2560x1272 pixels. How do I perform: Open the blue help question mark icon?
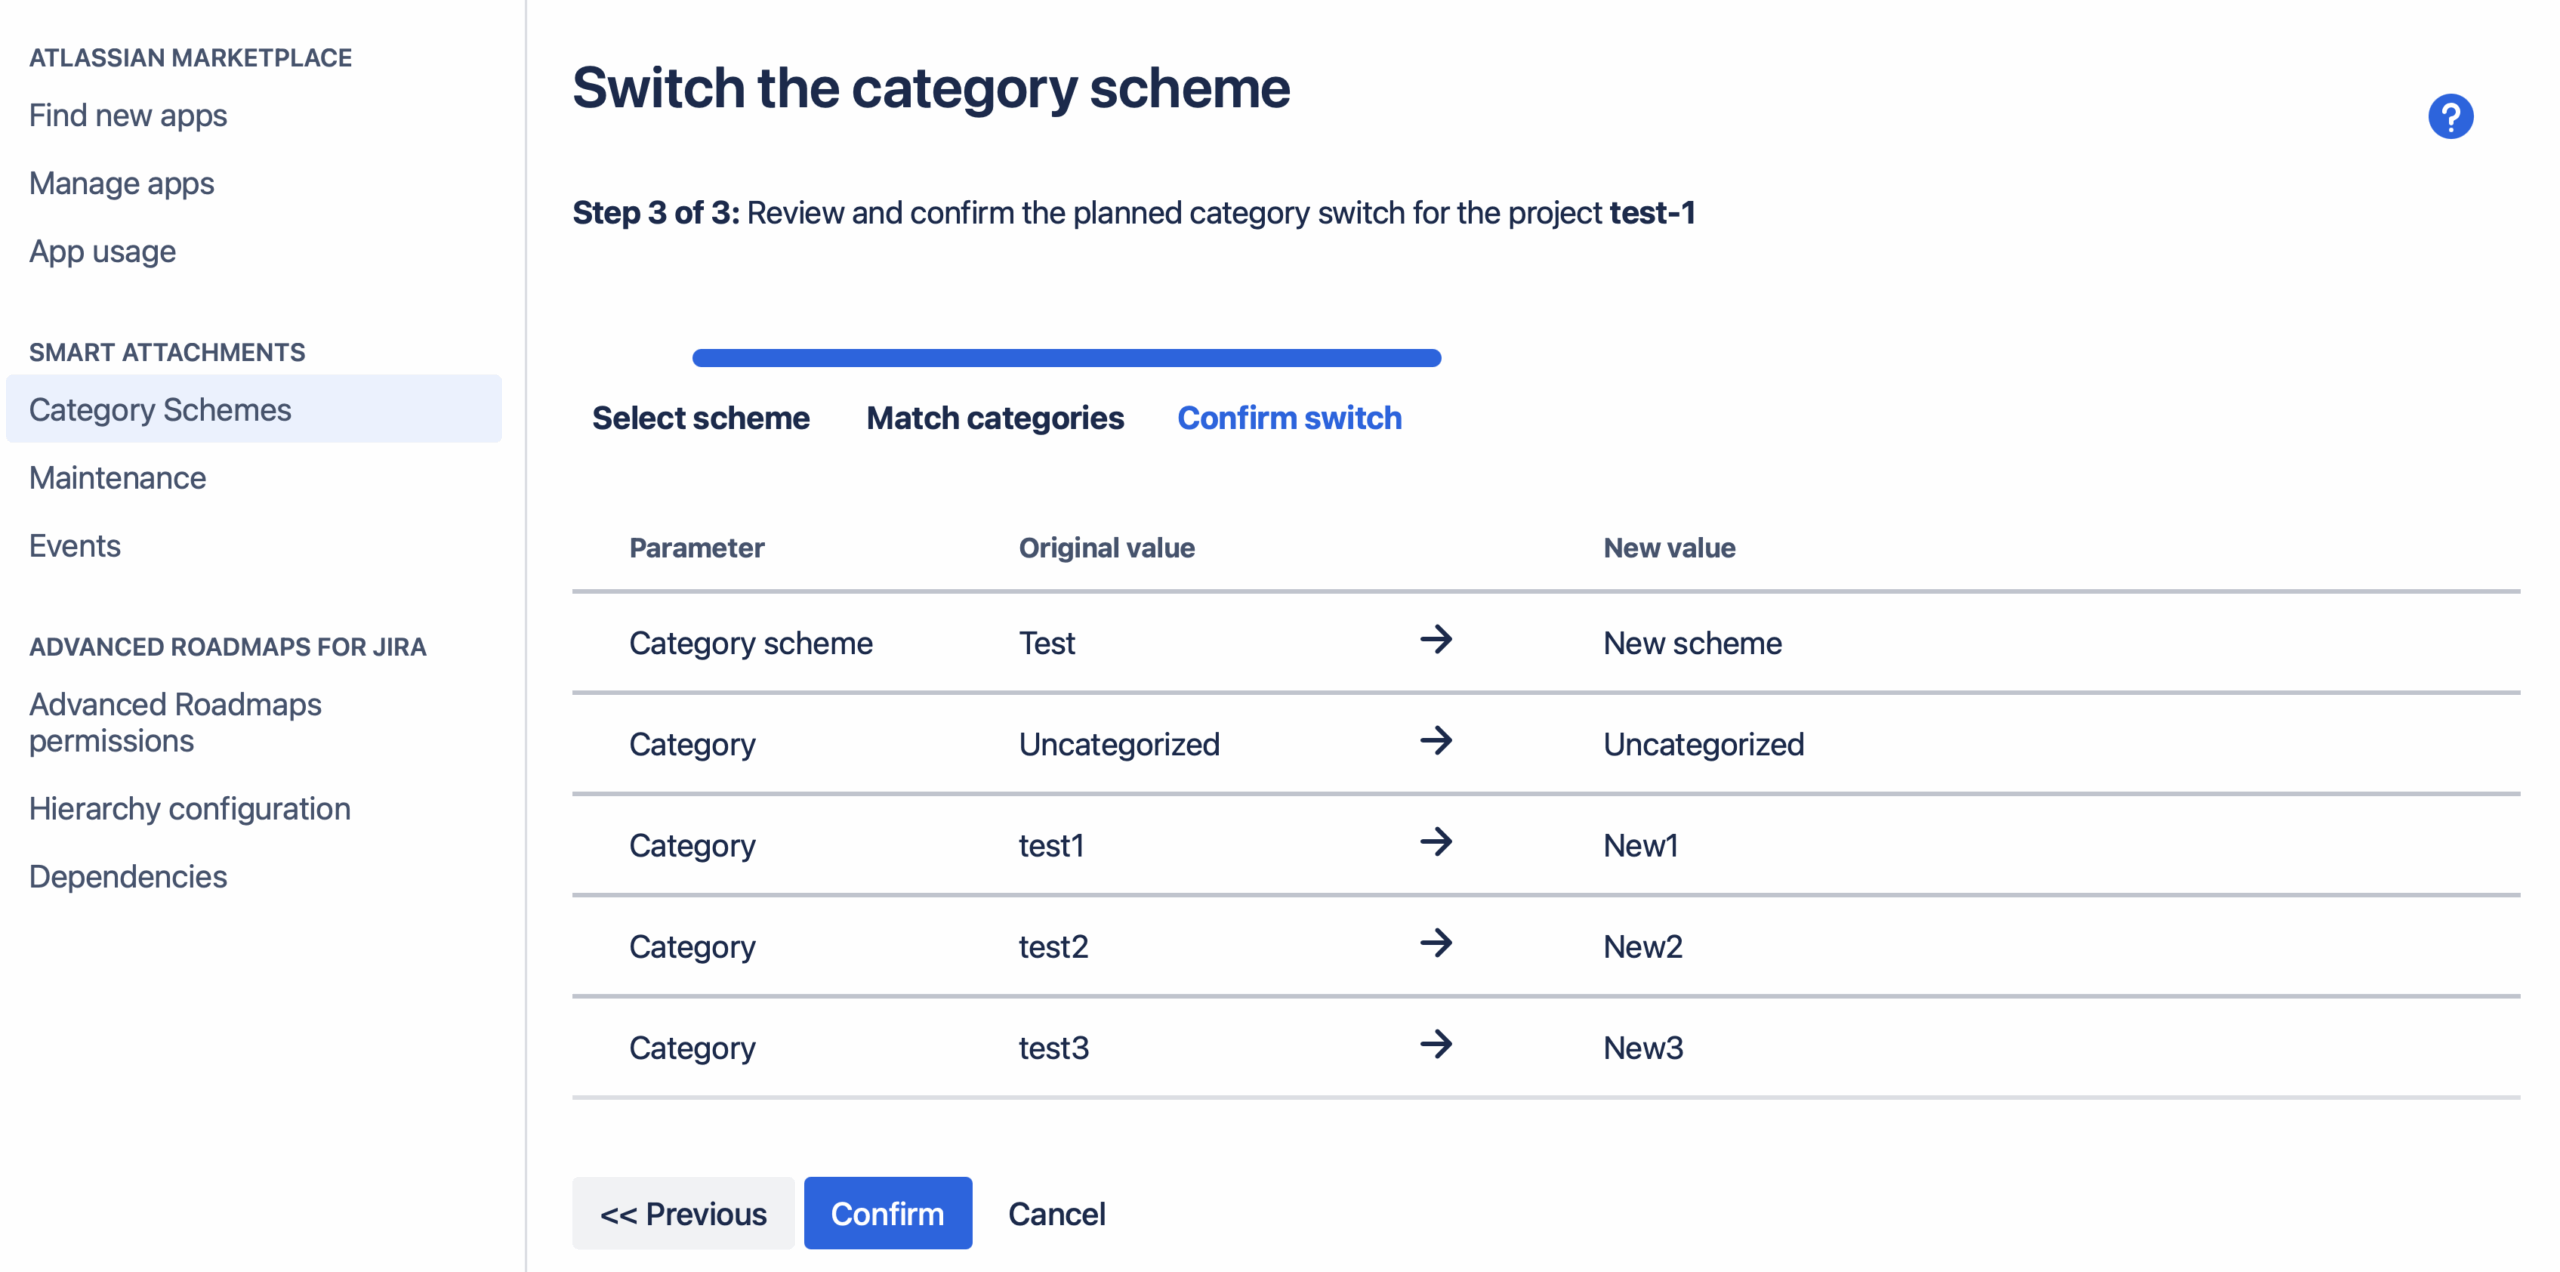click(2450, 117)
